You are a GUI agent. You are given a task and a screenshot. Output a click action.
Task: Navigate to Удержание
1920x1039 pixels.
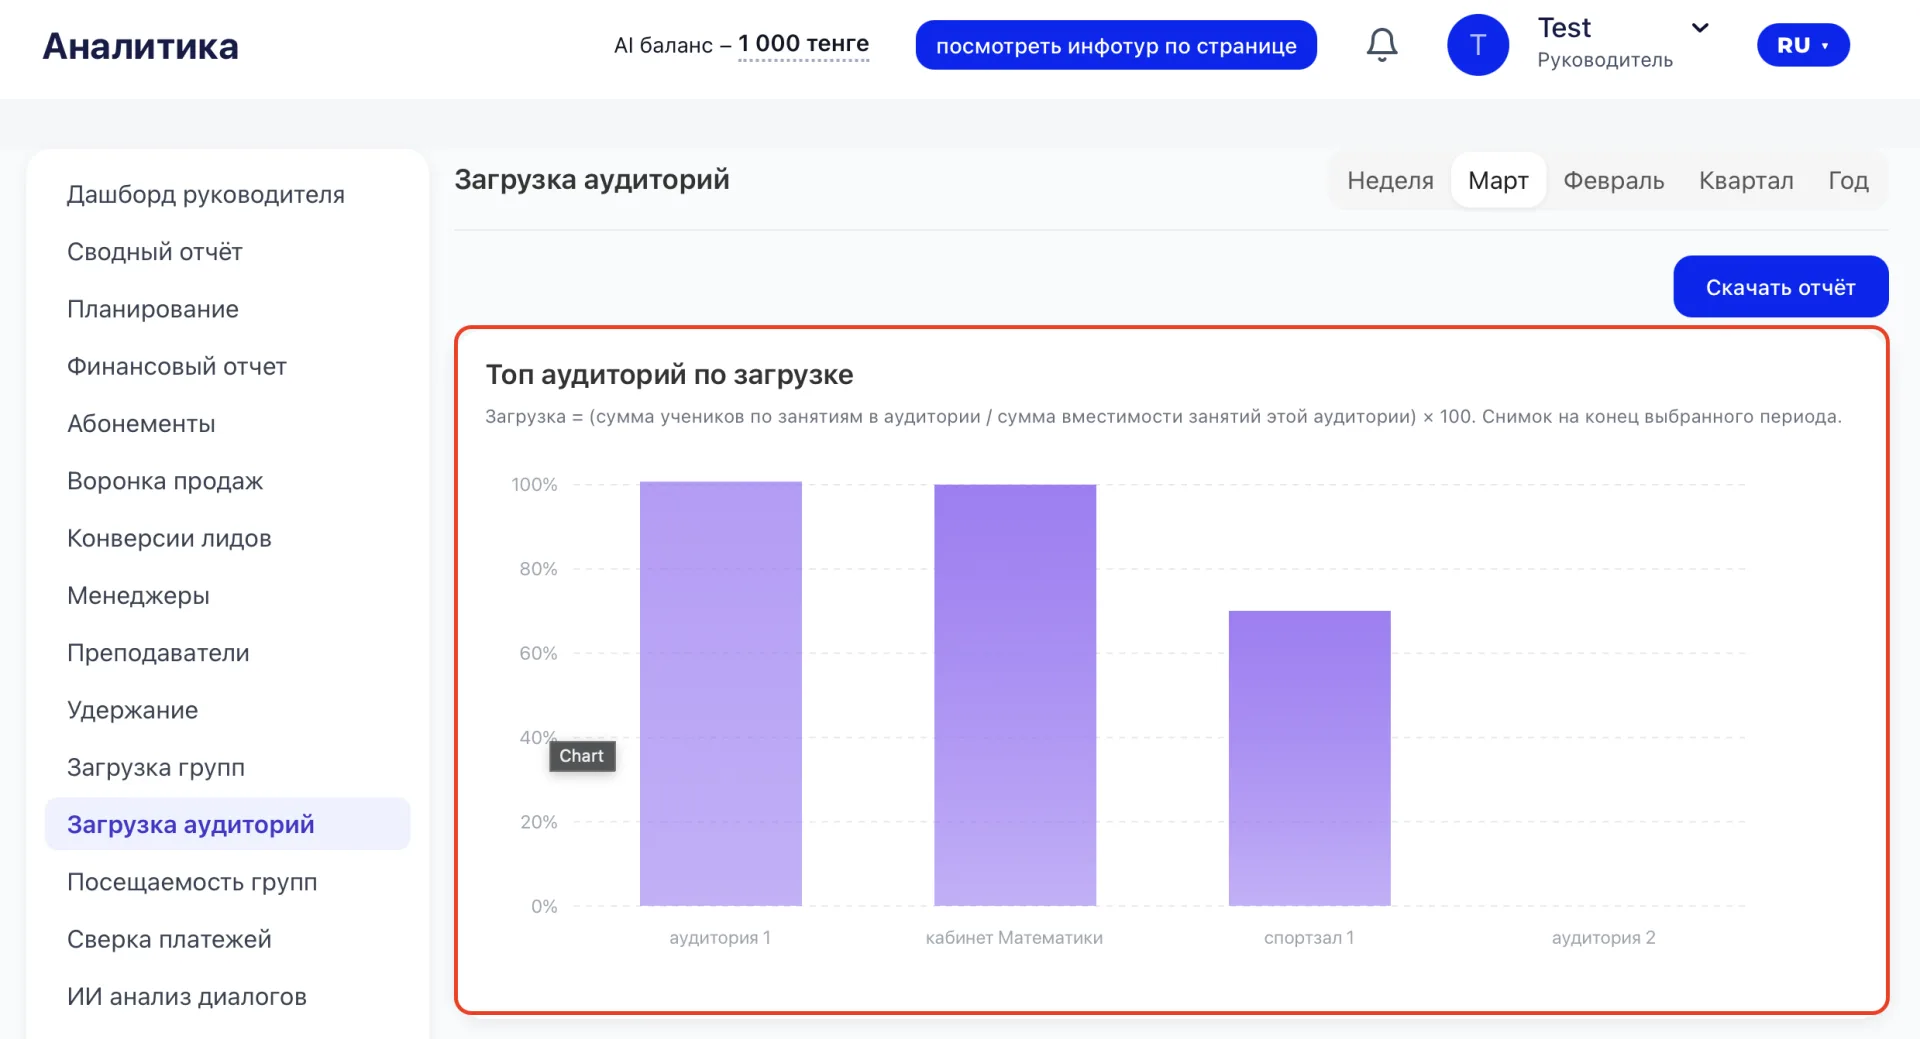coord(133,710)
